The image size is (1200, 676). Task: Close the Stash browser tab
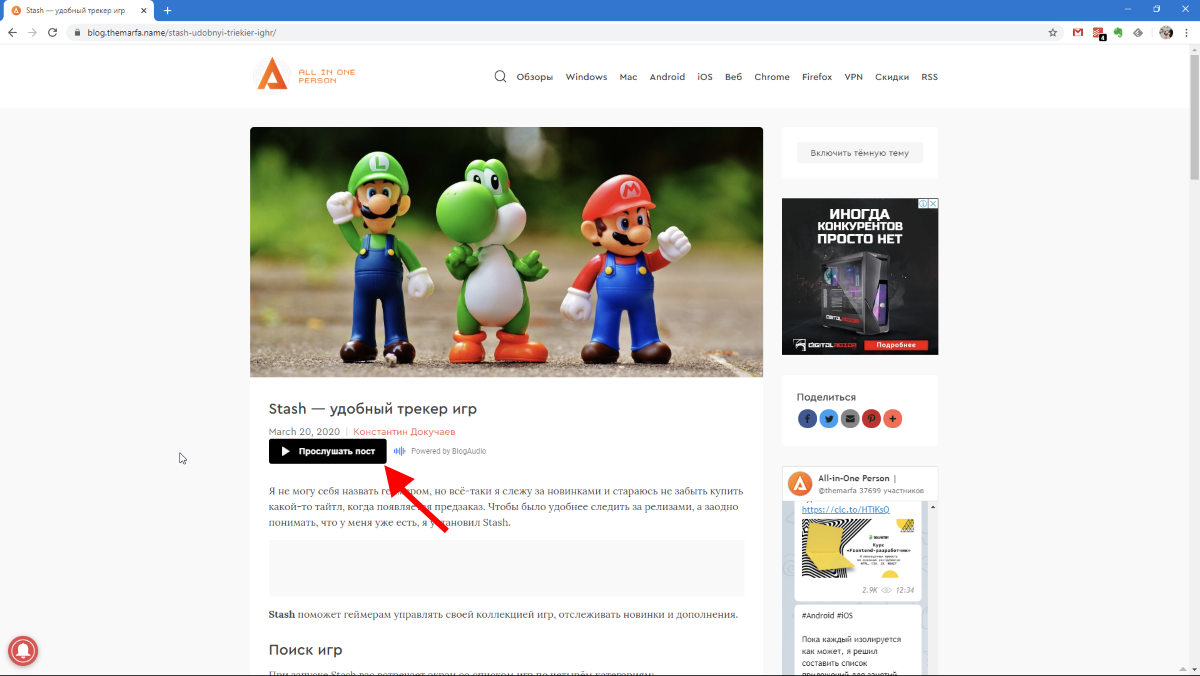(145, 10)
